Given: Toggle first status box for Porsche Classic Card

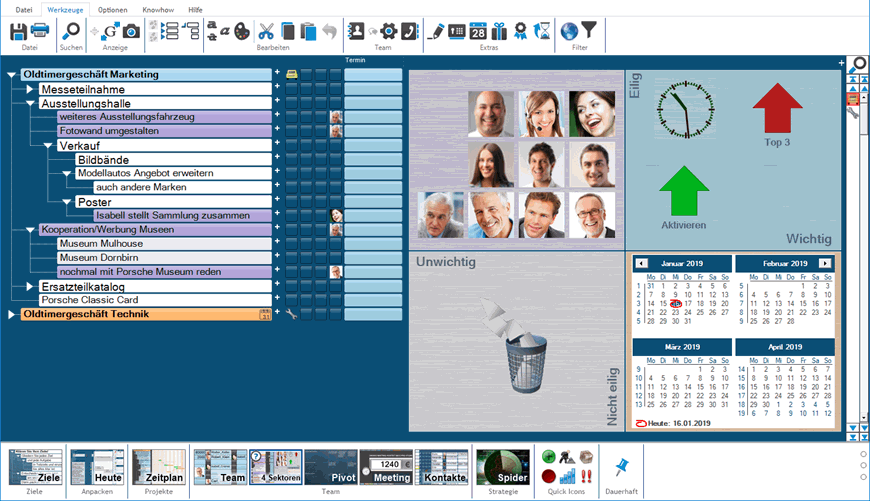Looking at the screenshot, I should coord(292,300).
